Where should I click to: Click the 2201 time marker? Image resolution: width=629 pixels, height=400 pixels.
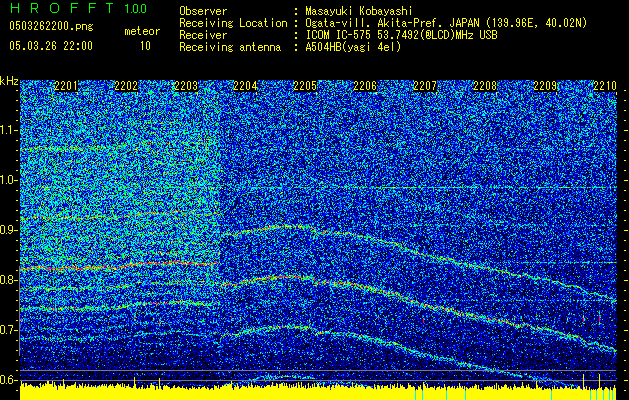coord(66,86)
